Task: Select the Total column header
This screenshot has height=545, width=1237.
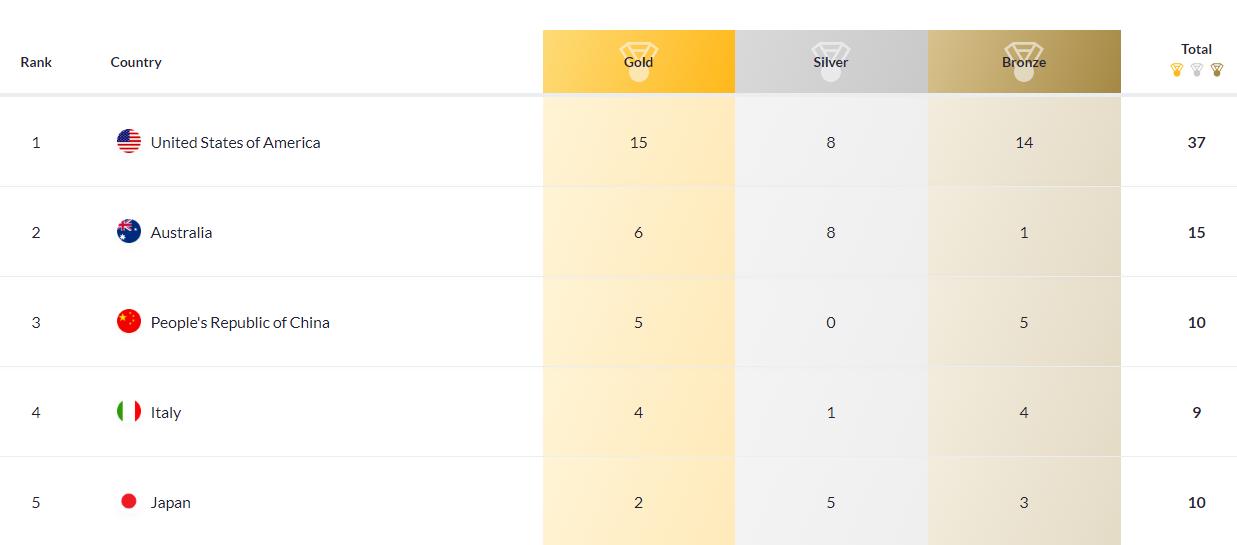Action: click(x=1197, y=49)
